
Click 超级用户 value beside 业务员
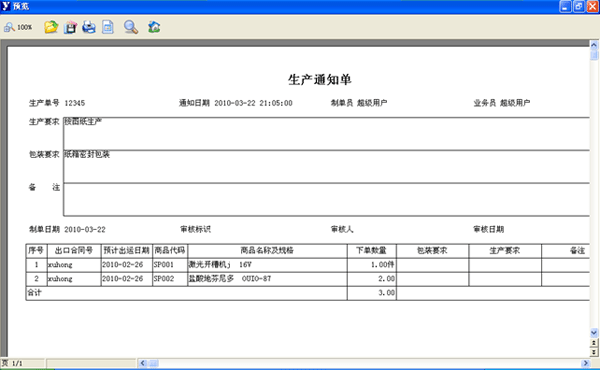tap(515, 103)
